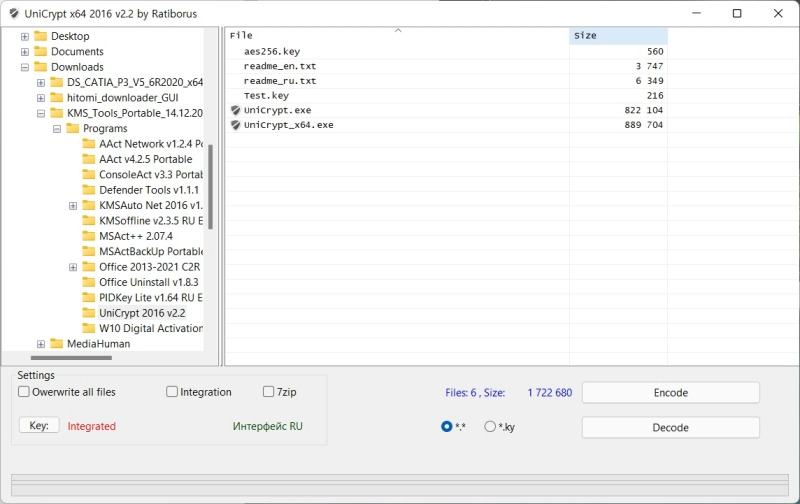The image size is (800, 504).
Task: Click the shield icon beside UniCrypt.exe
Action: tap(235, 110)
